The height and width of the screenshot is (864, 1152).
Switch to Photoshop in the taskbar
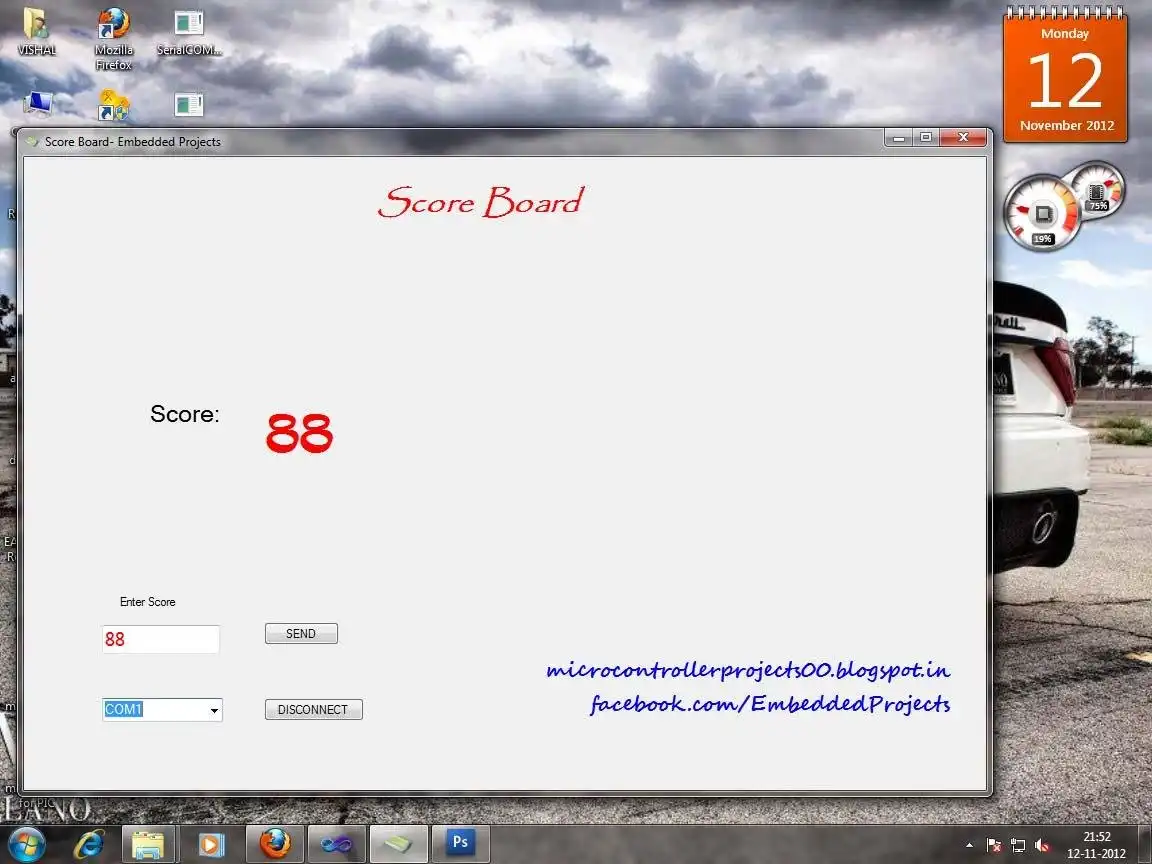[x=461, y=843]
